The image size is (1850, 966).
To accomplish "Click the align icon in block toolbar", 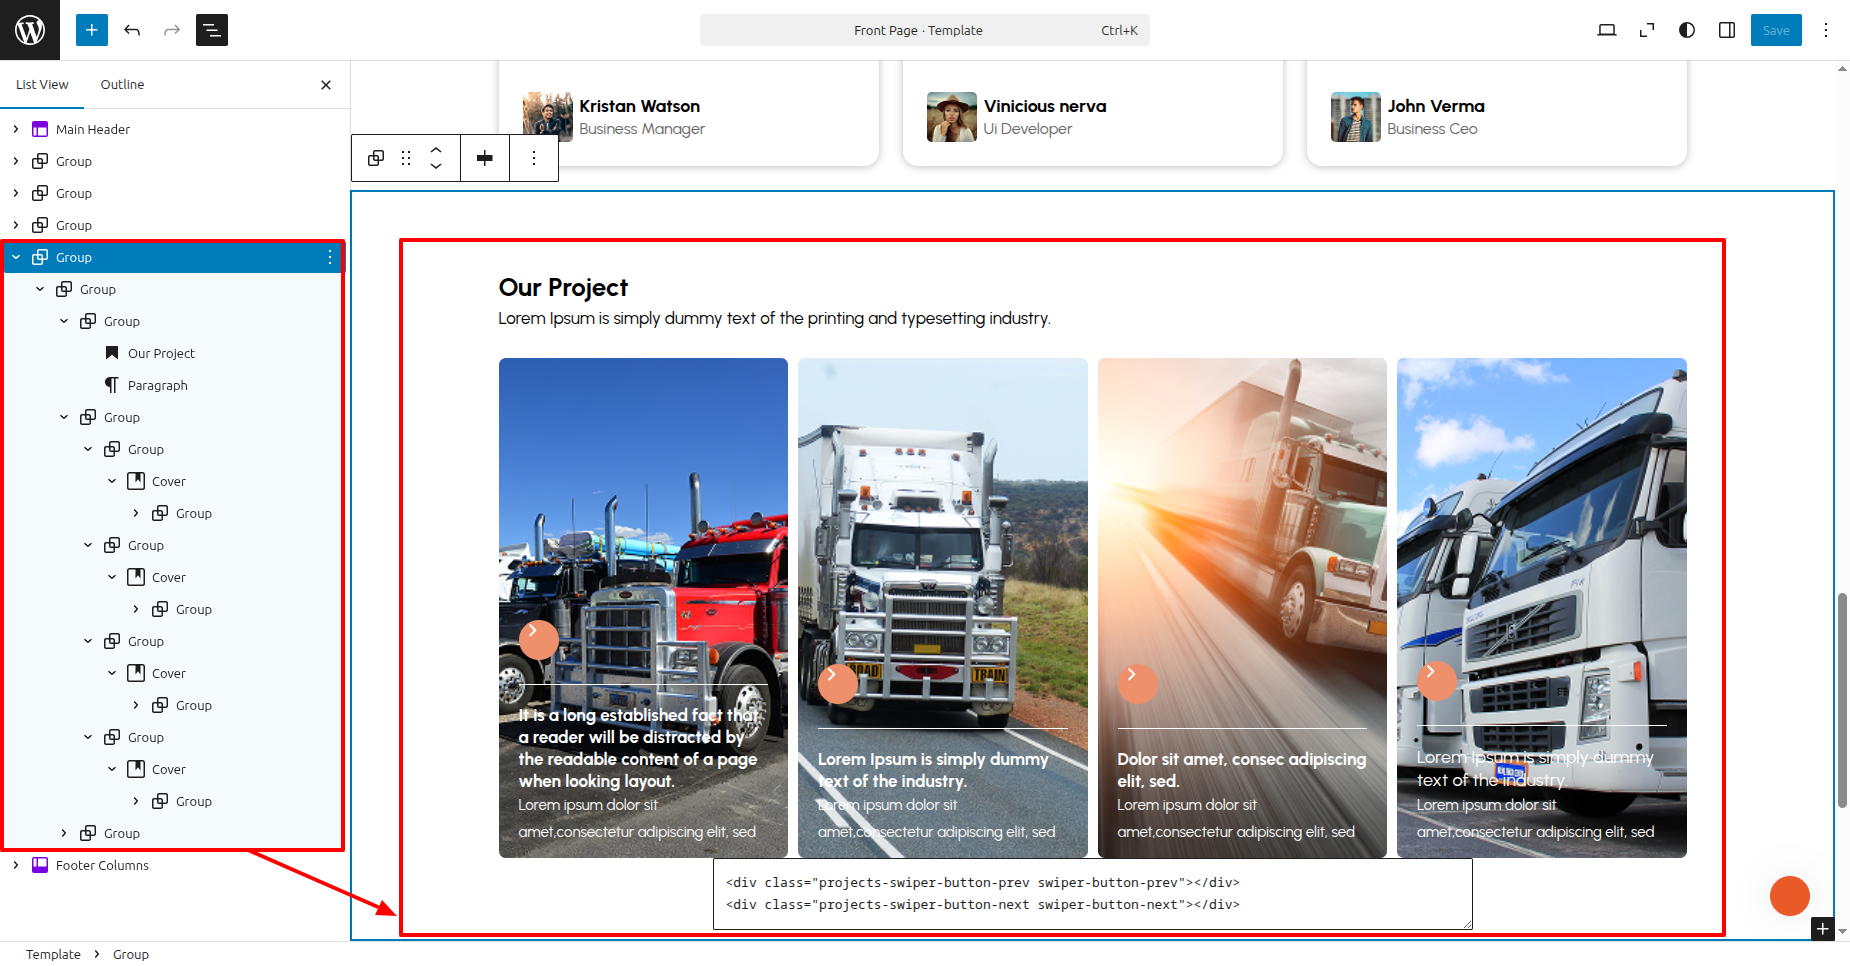I will point(485,158).
